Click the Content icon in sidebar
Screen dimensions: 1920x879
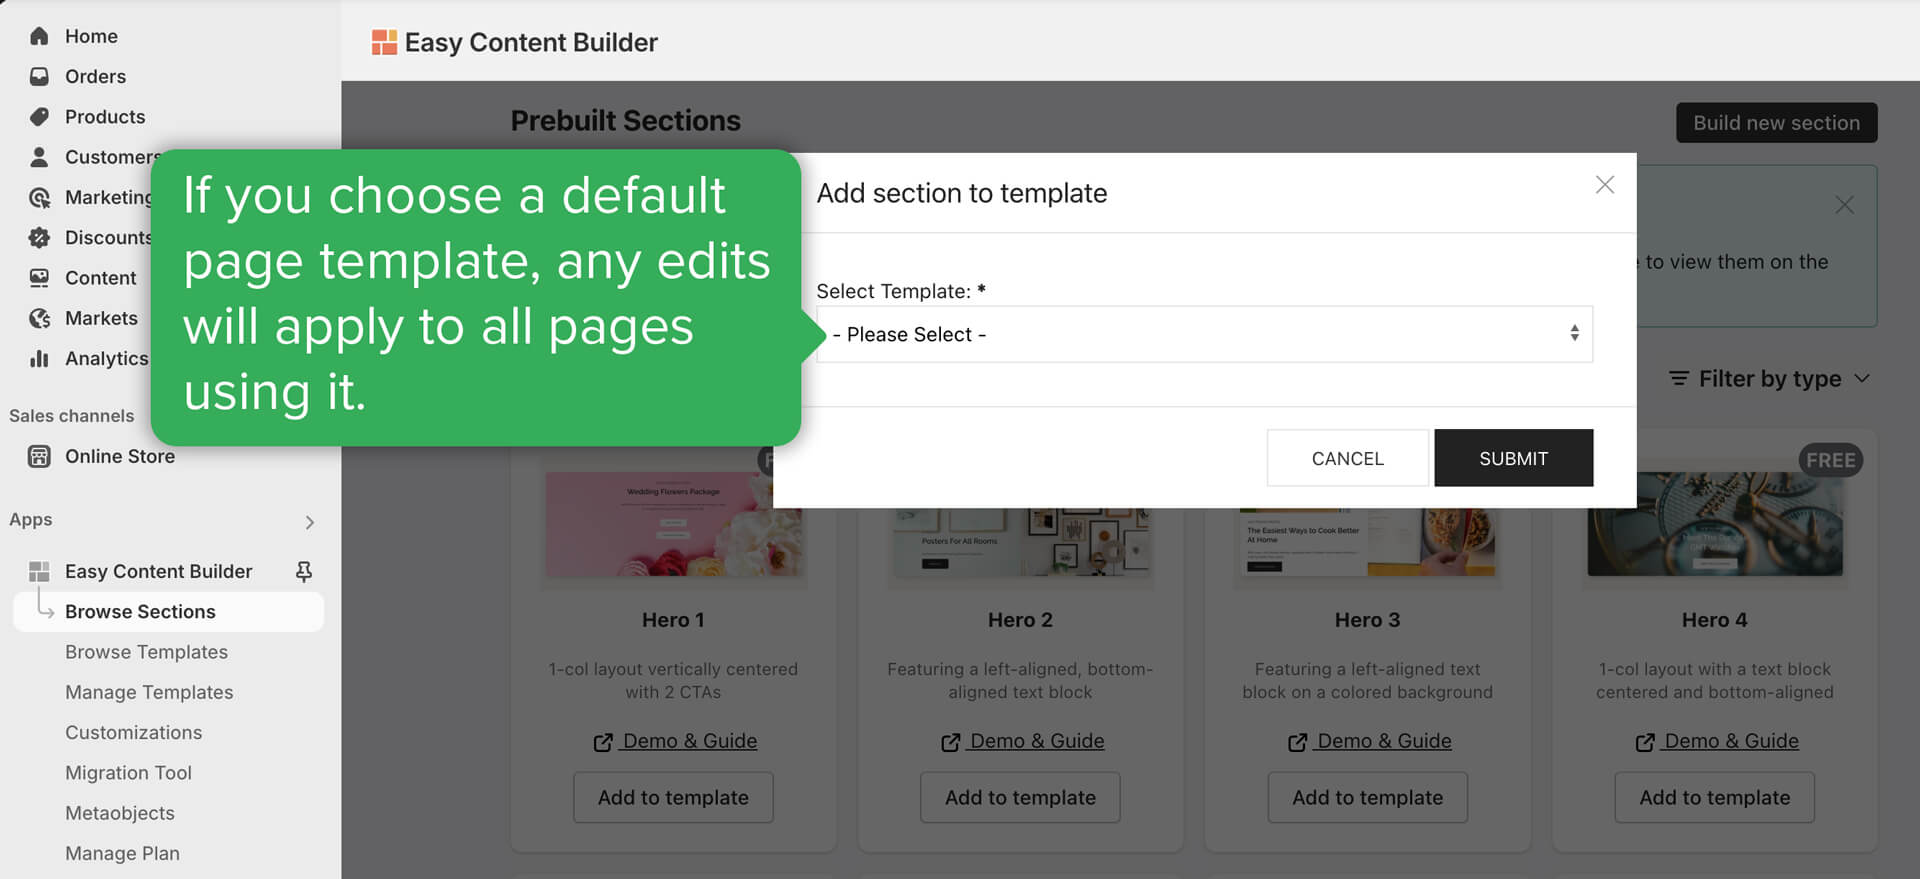click(x=39, y=278)
